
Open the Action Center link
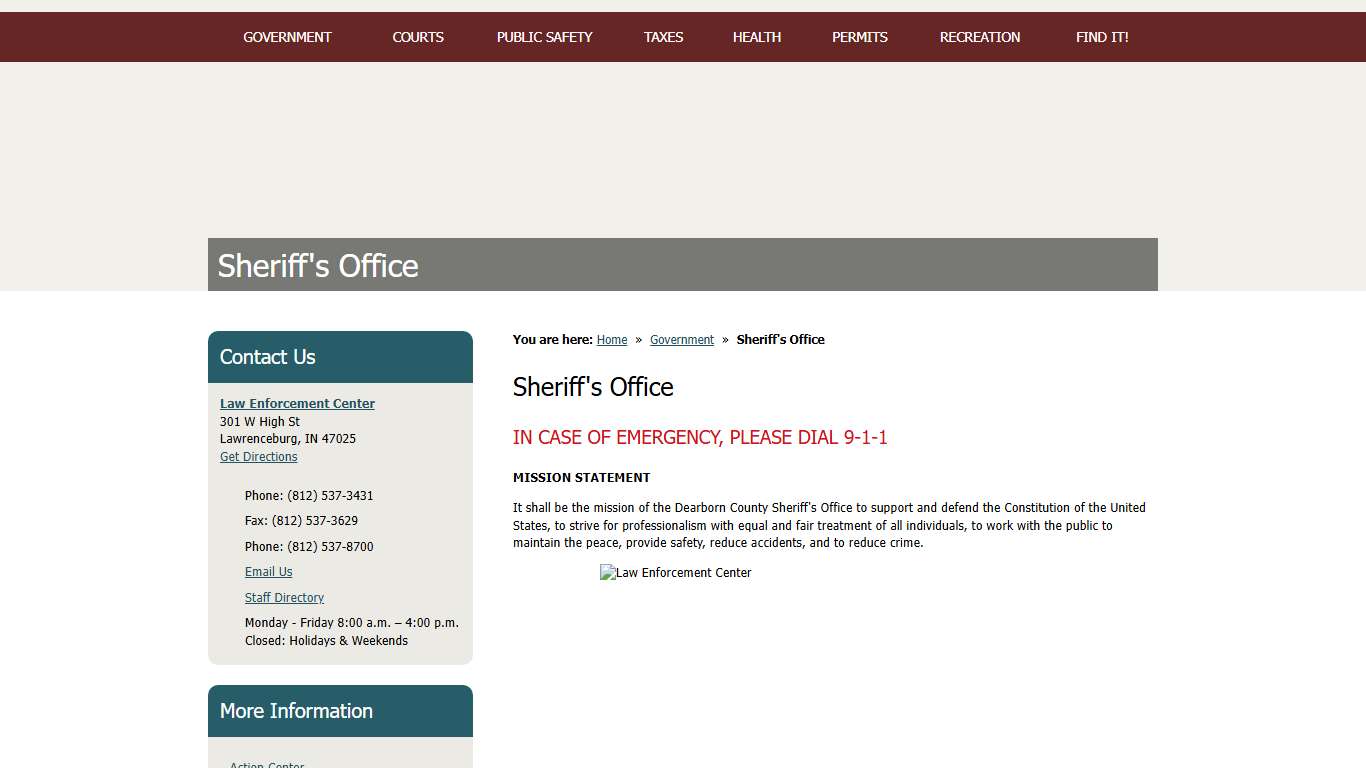(x=266, y=764)
